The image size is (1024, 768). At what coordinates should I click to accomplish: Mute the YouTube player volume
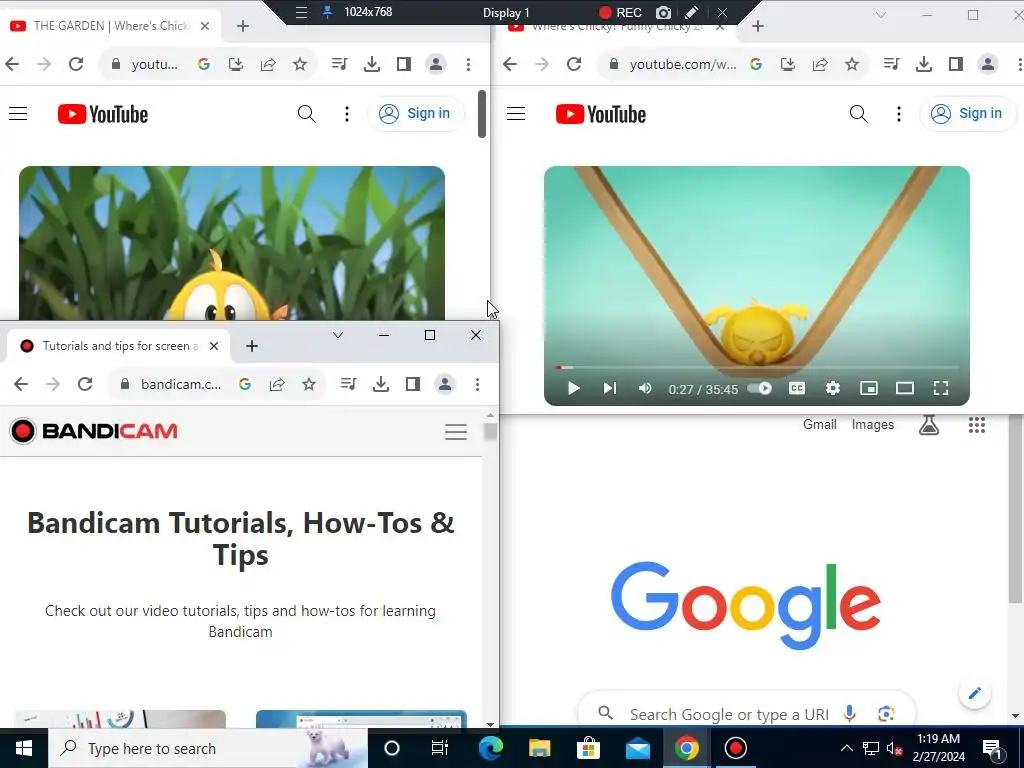(x=645, y=389)
